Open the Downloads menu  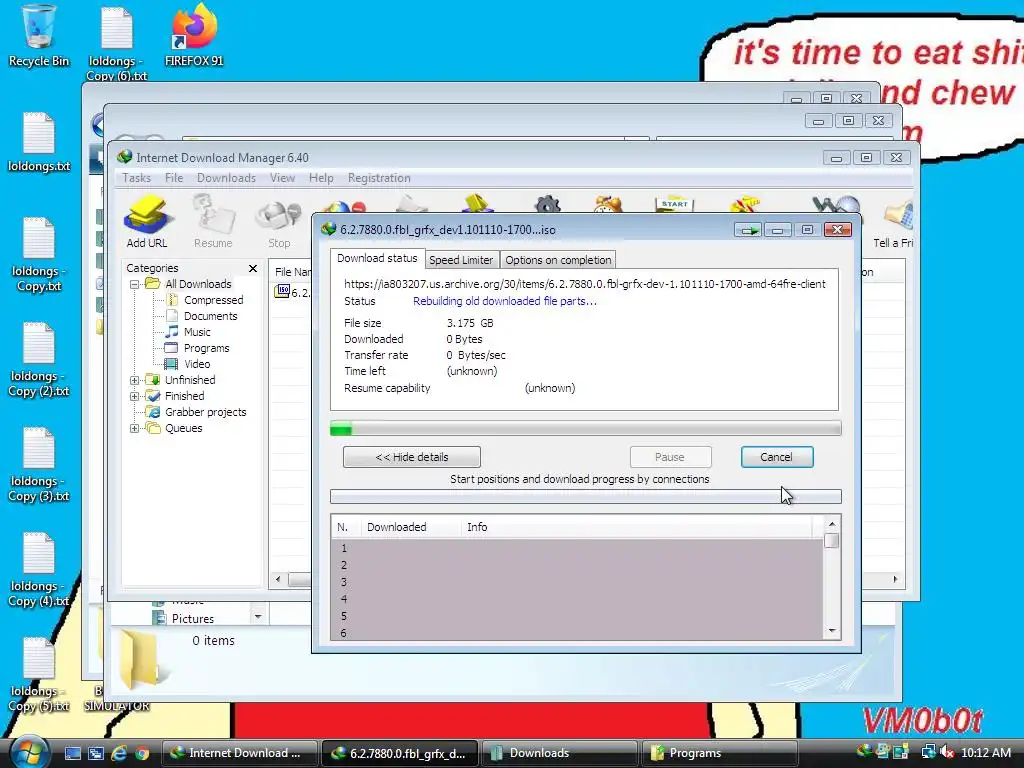tap(226, 178)
